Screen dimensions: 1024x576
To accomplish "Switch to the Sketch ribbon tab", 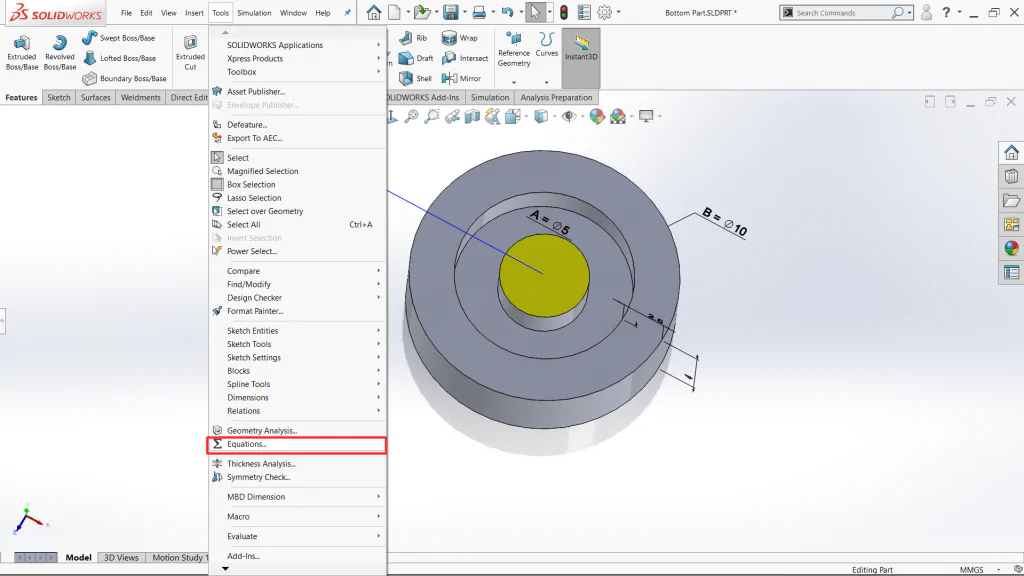I will click(59, 97).
